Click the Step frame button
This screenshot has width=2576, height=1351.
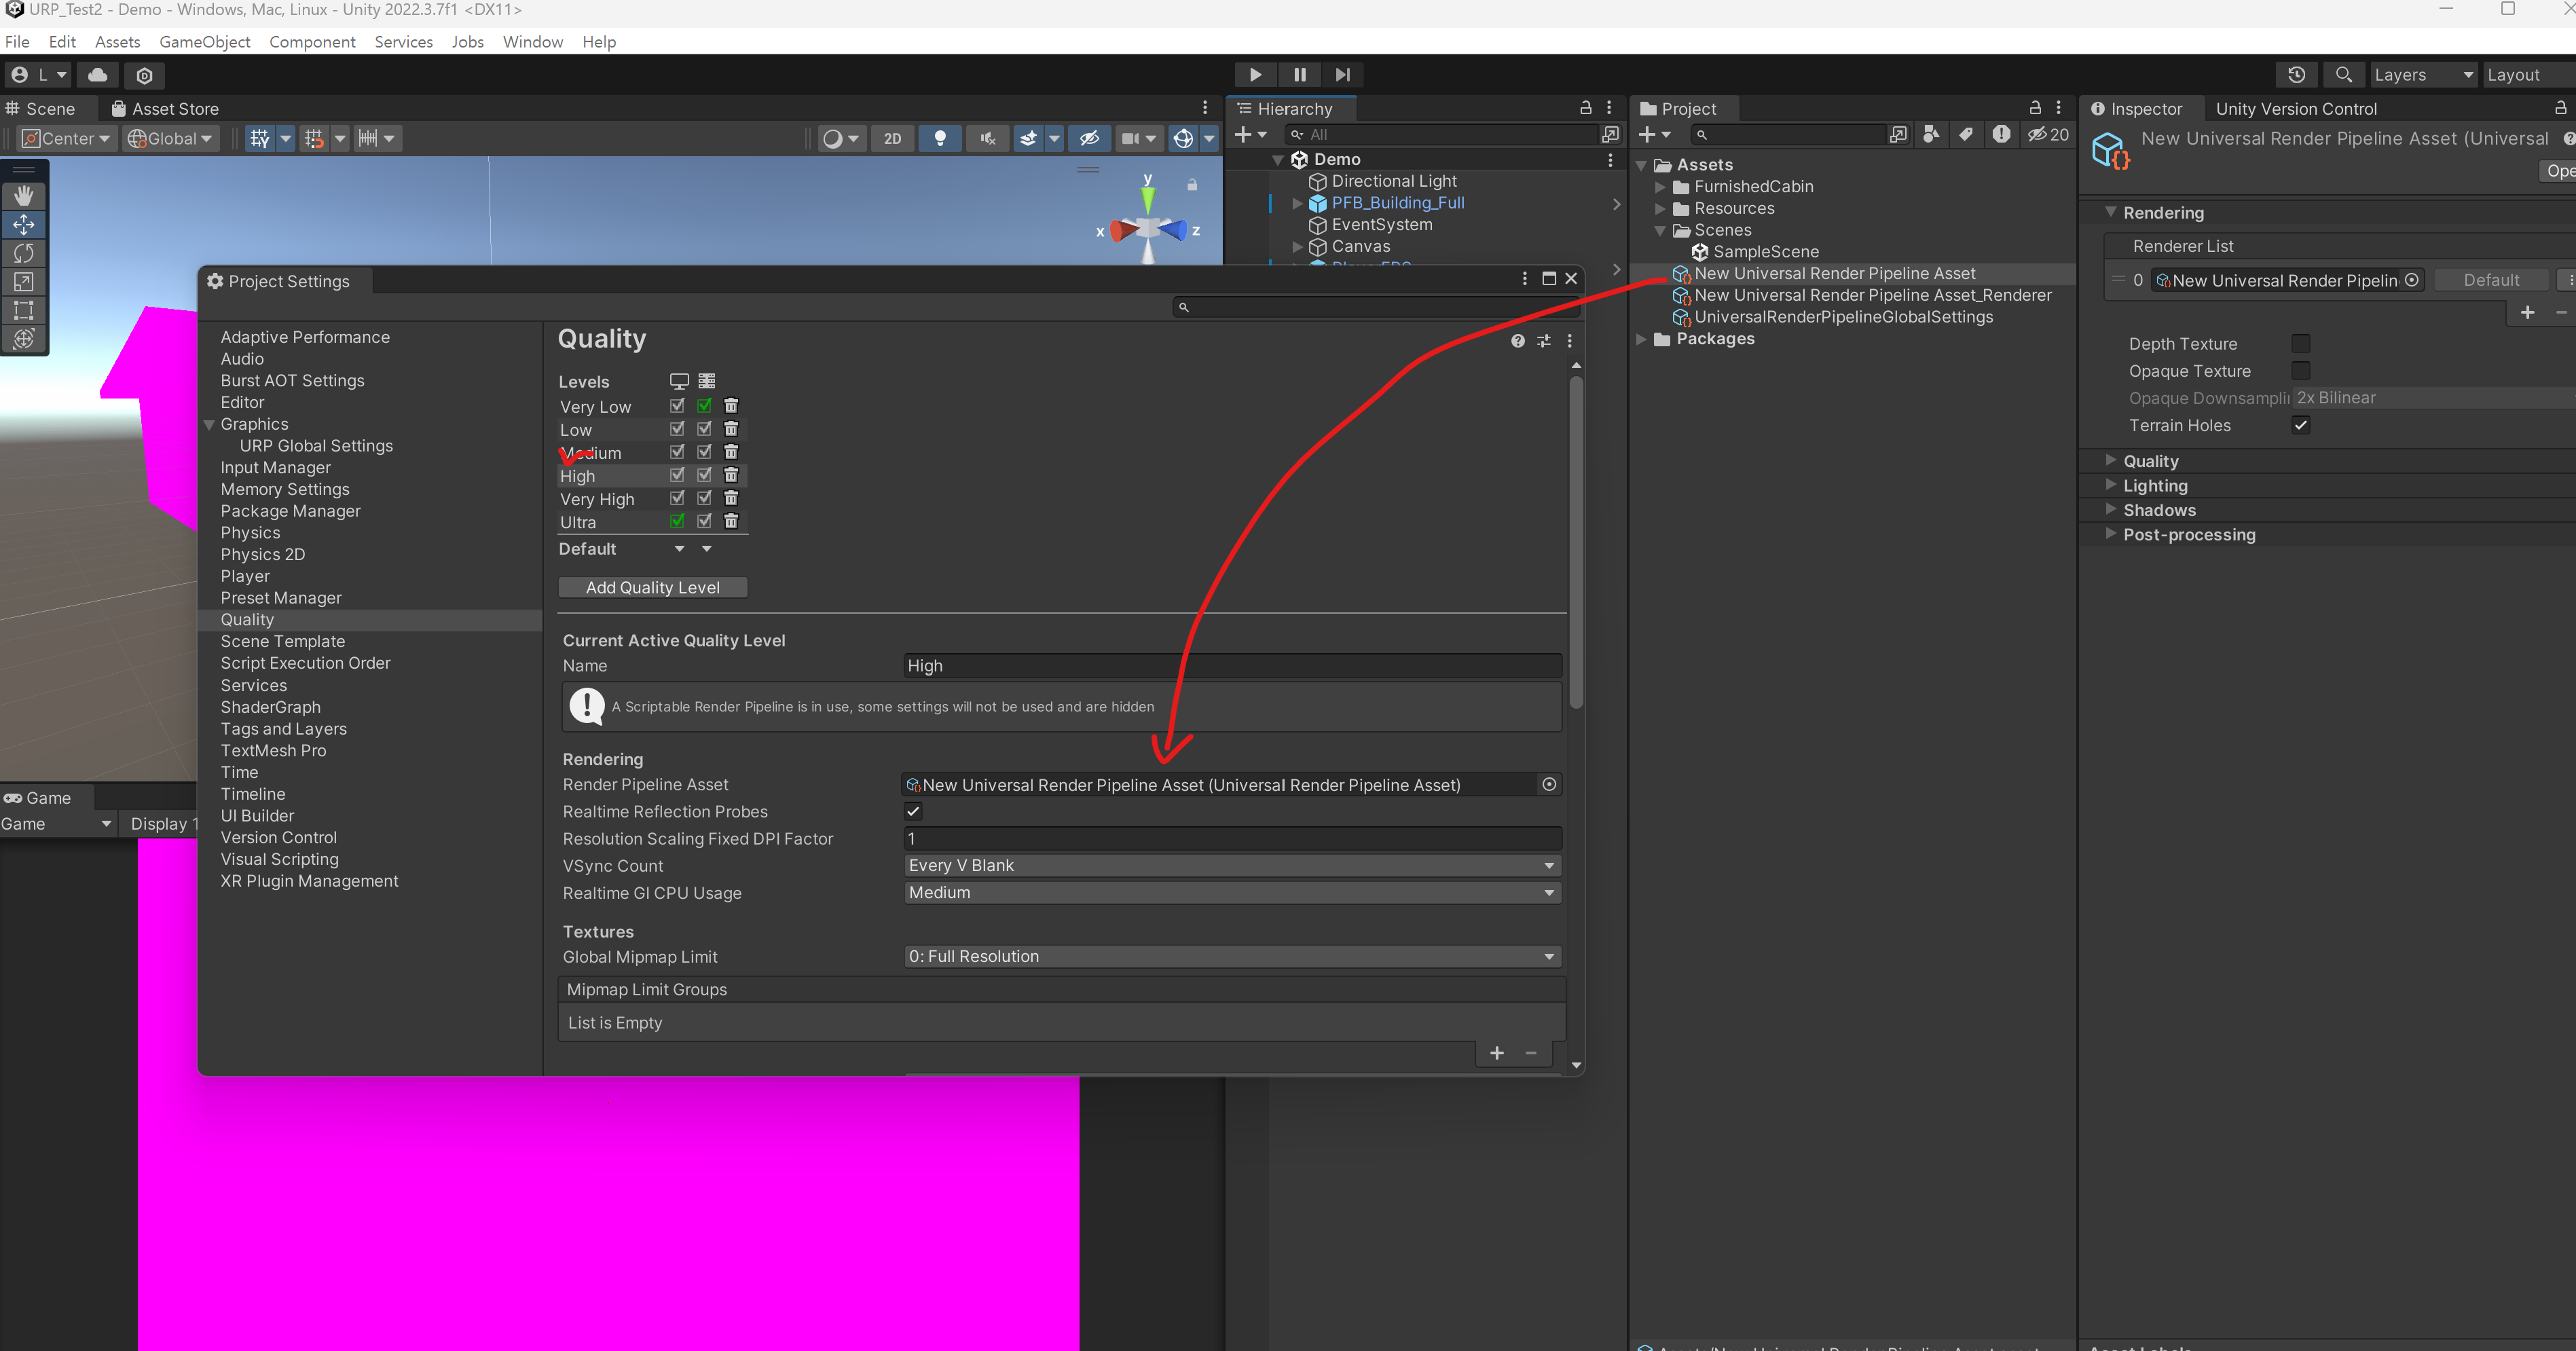tap(1343, 74)
